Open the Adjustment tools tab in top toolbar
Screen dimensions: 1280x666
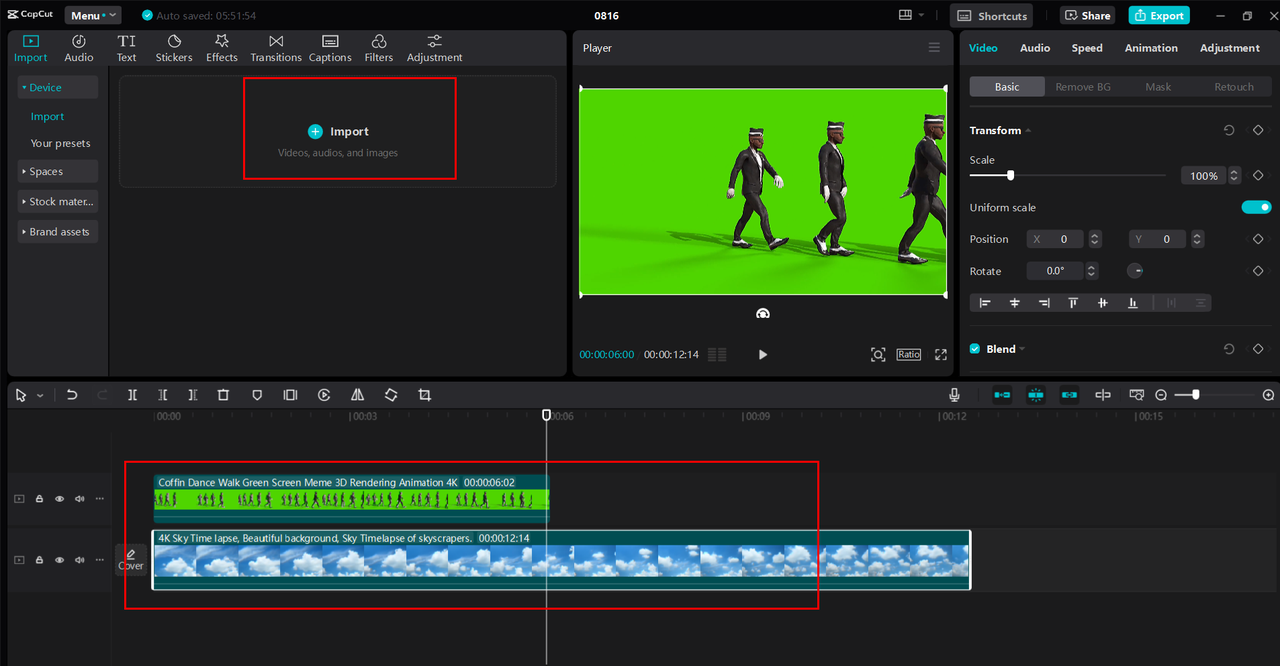pos(434,48)
